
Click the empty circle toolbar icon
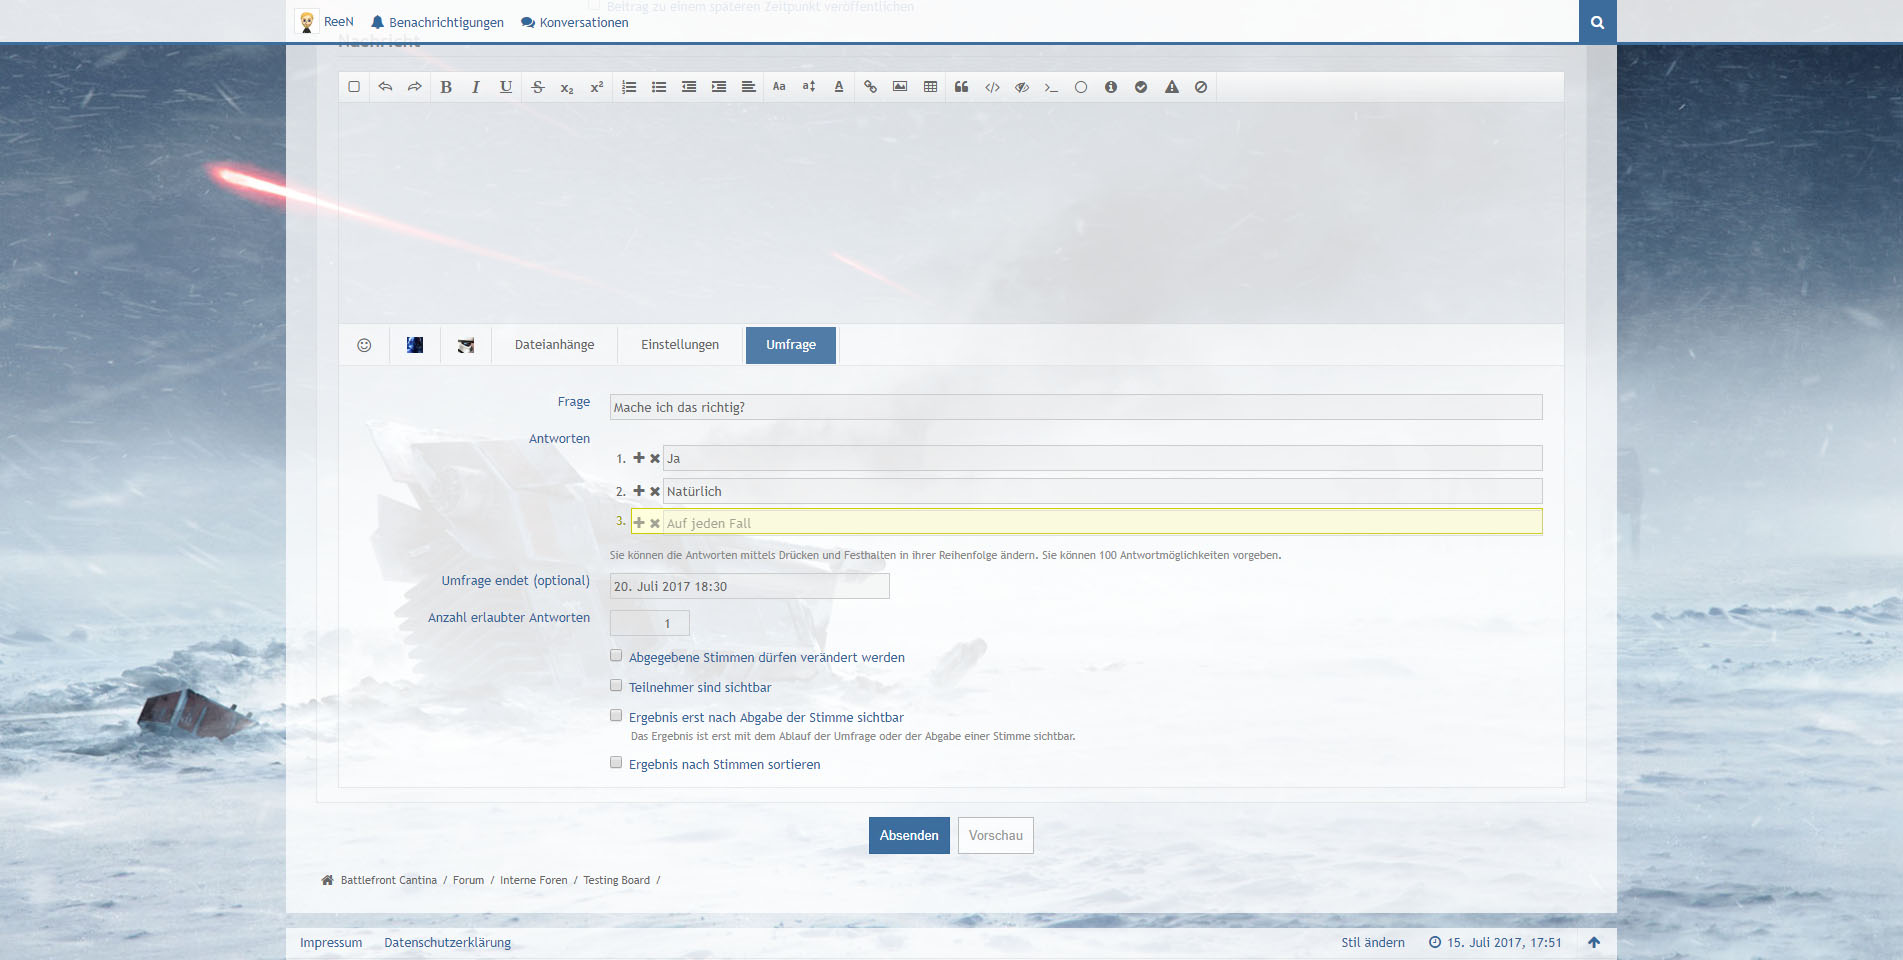(x=1081, y=87)
